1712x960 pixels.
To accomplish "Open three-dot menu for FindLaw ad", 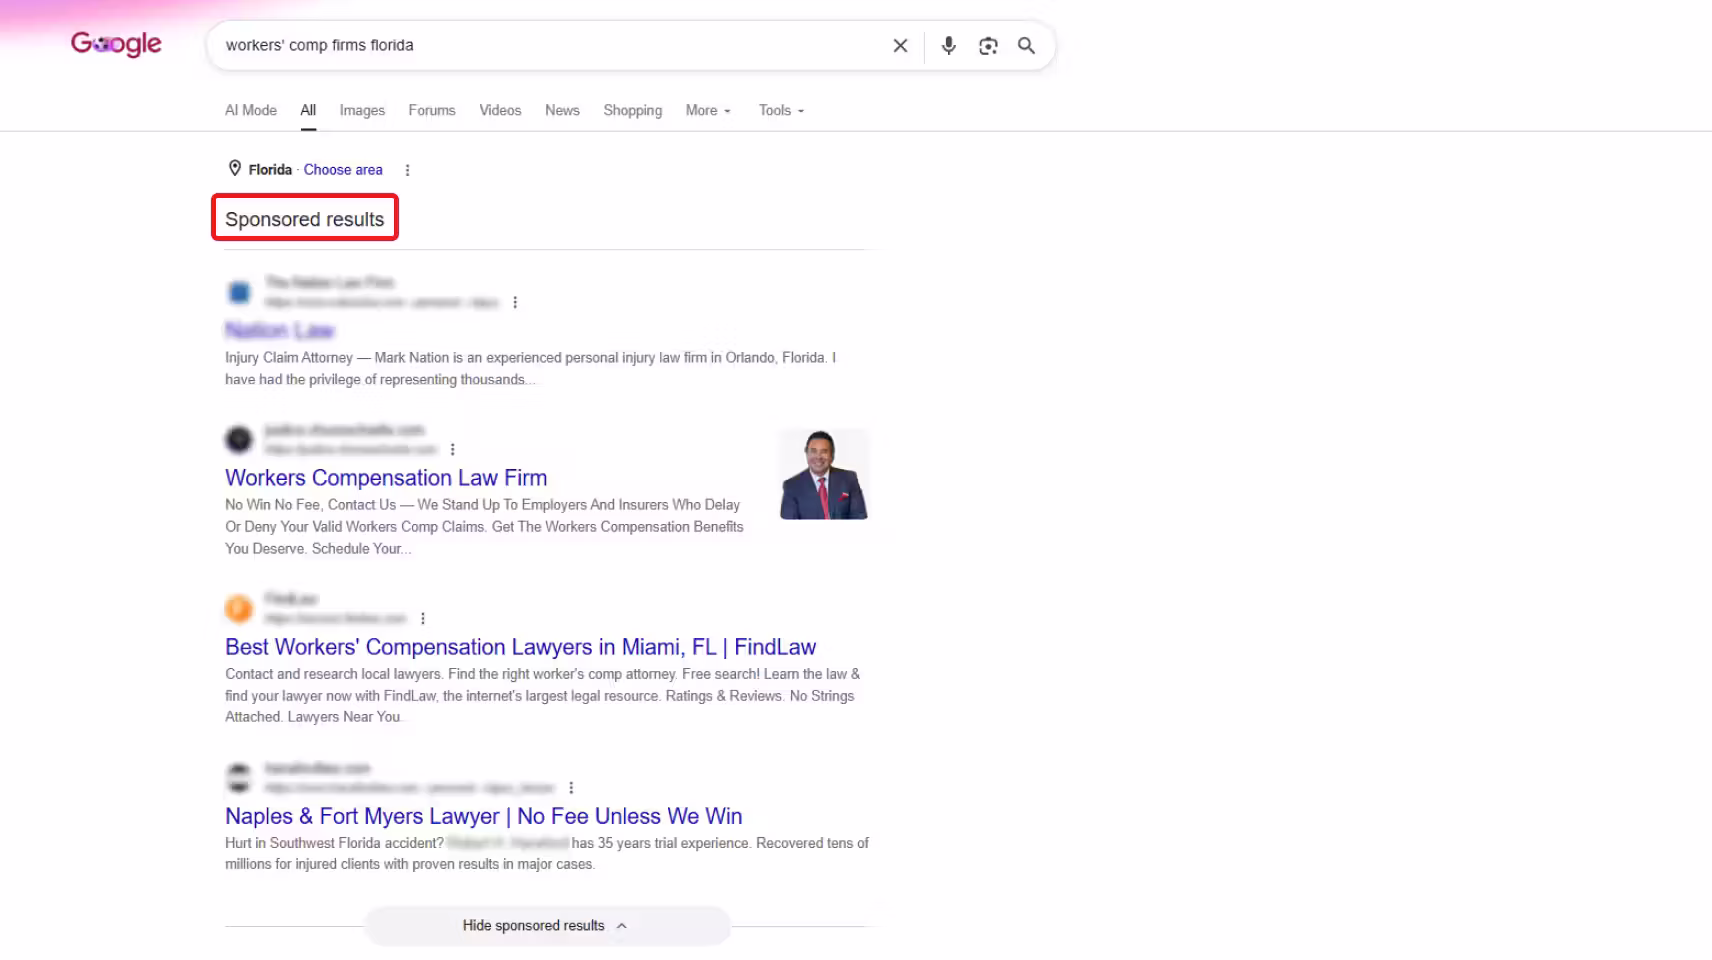I will pos(423,618).
